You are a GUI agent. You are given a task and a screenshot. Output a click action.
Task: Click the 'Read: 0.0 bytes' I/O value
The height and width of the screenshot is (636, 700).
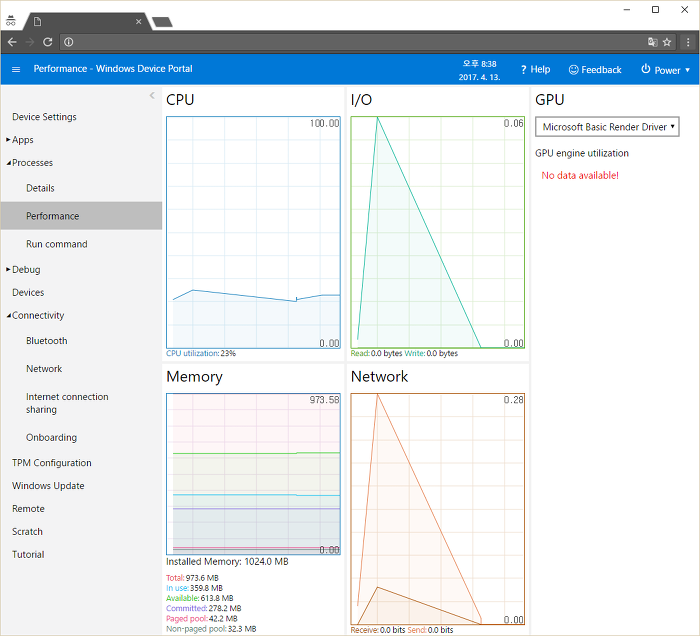[x=376, y=353]
